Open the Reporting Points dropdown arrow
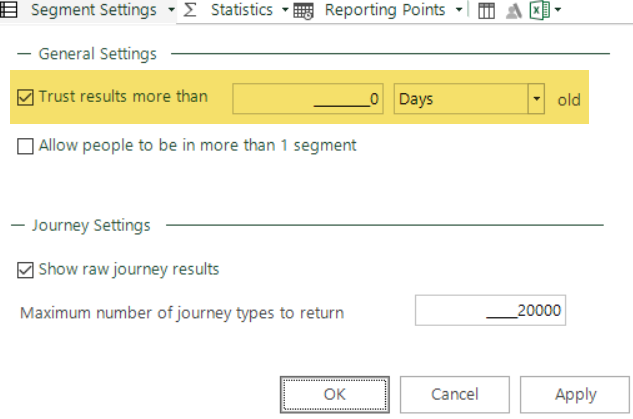The image size is (633, 419). point(459,10)
